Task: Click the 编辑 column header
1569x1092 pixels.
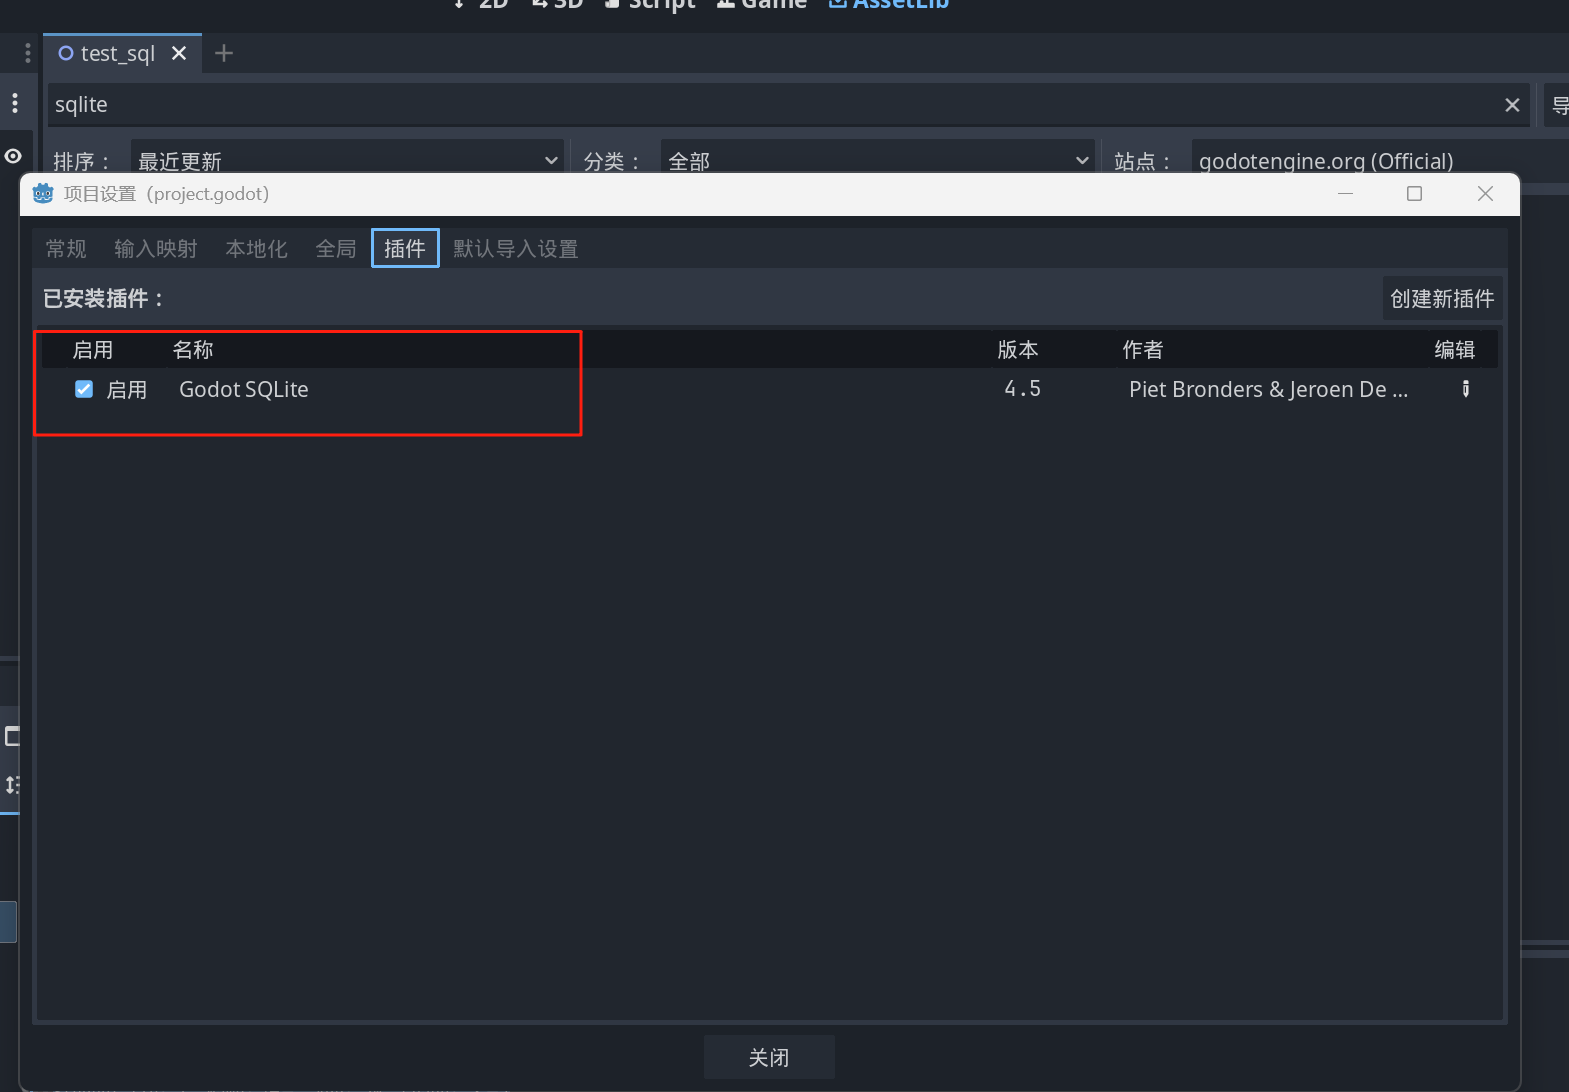Action: pyautogui.click(x=1455, y=349)
